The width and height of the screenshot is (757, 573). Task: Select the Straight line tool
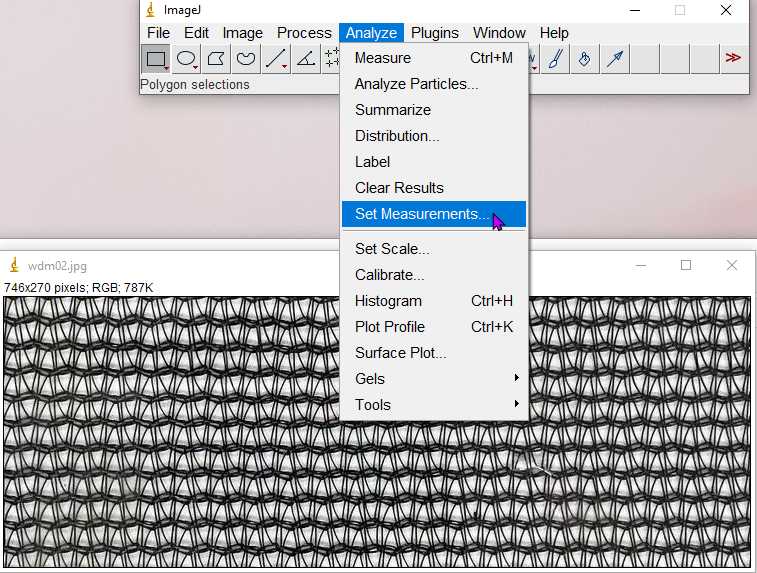pos(276,59)
